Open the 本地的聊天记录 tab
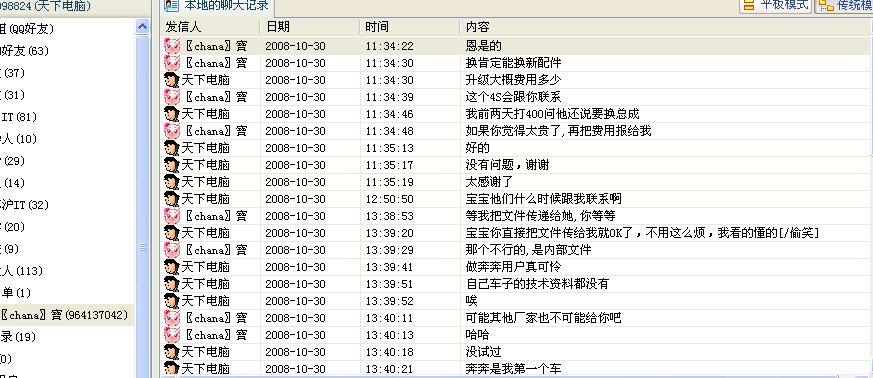 tap(218, 7)
